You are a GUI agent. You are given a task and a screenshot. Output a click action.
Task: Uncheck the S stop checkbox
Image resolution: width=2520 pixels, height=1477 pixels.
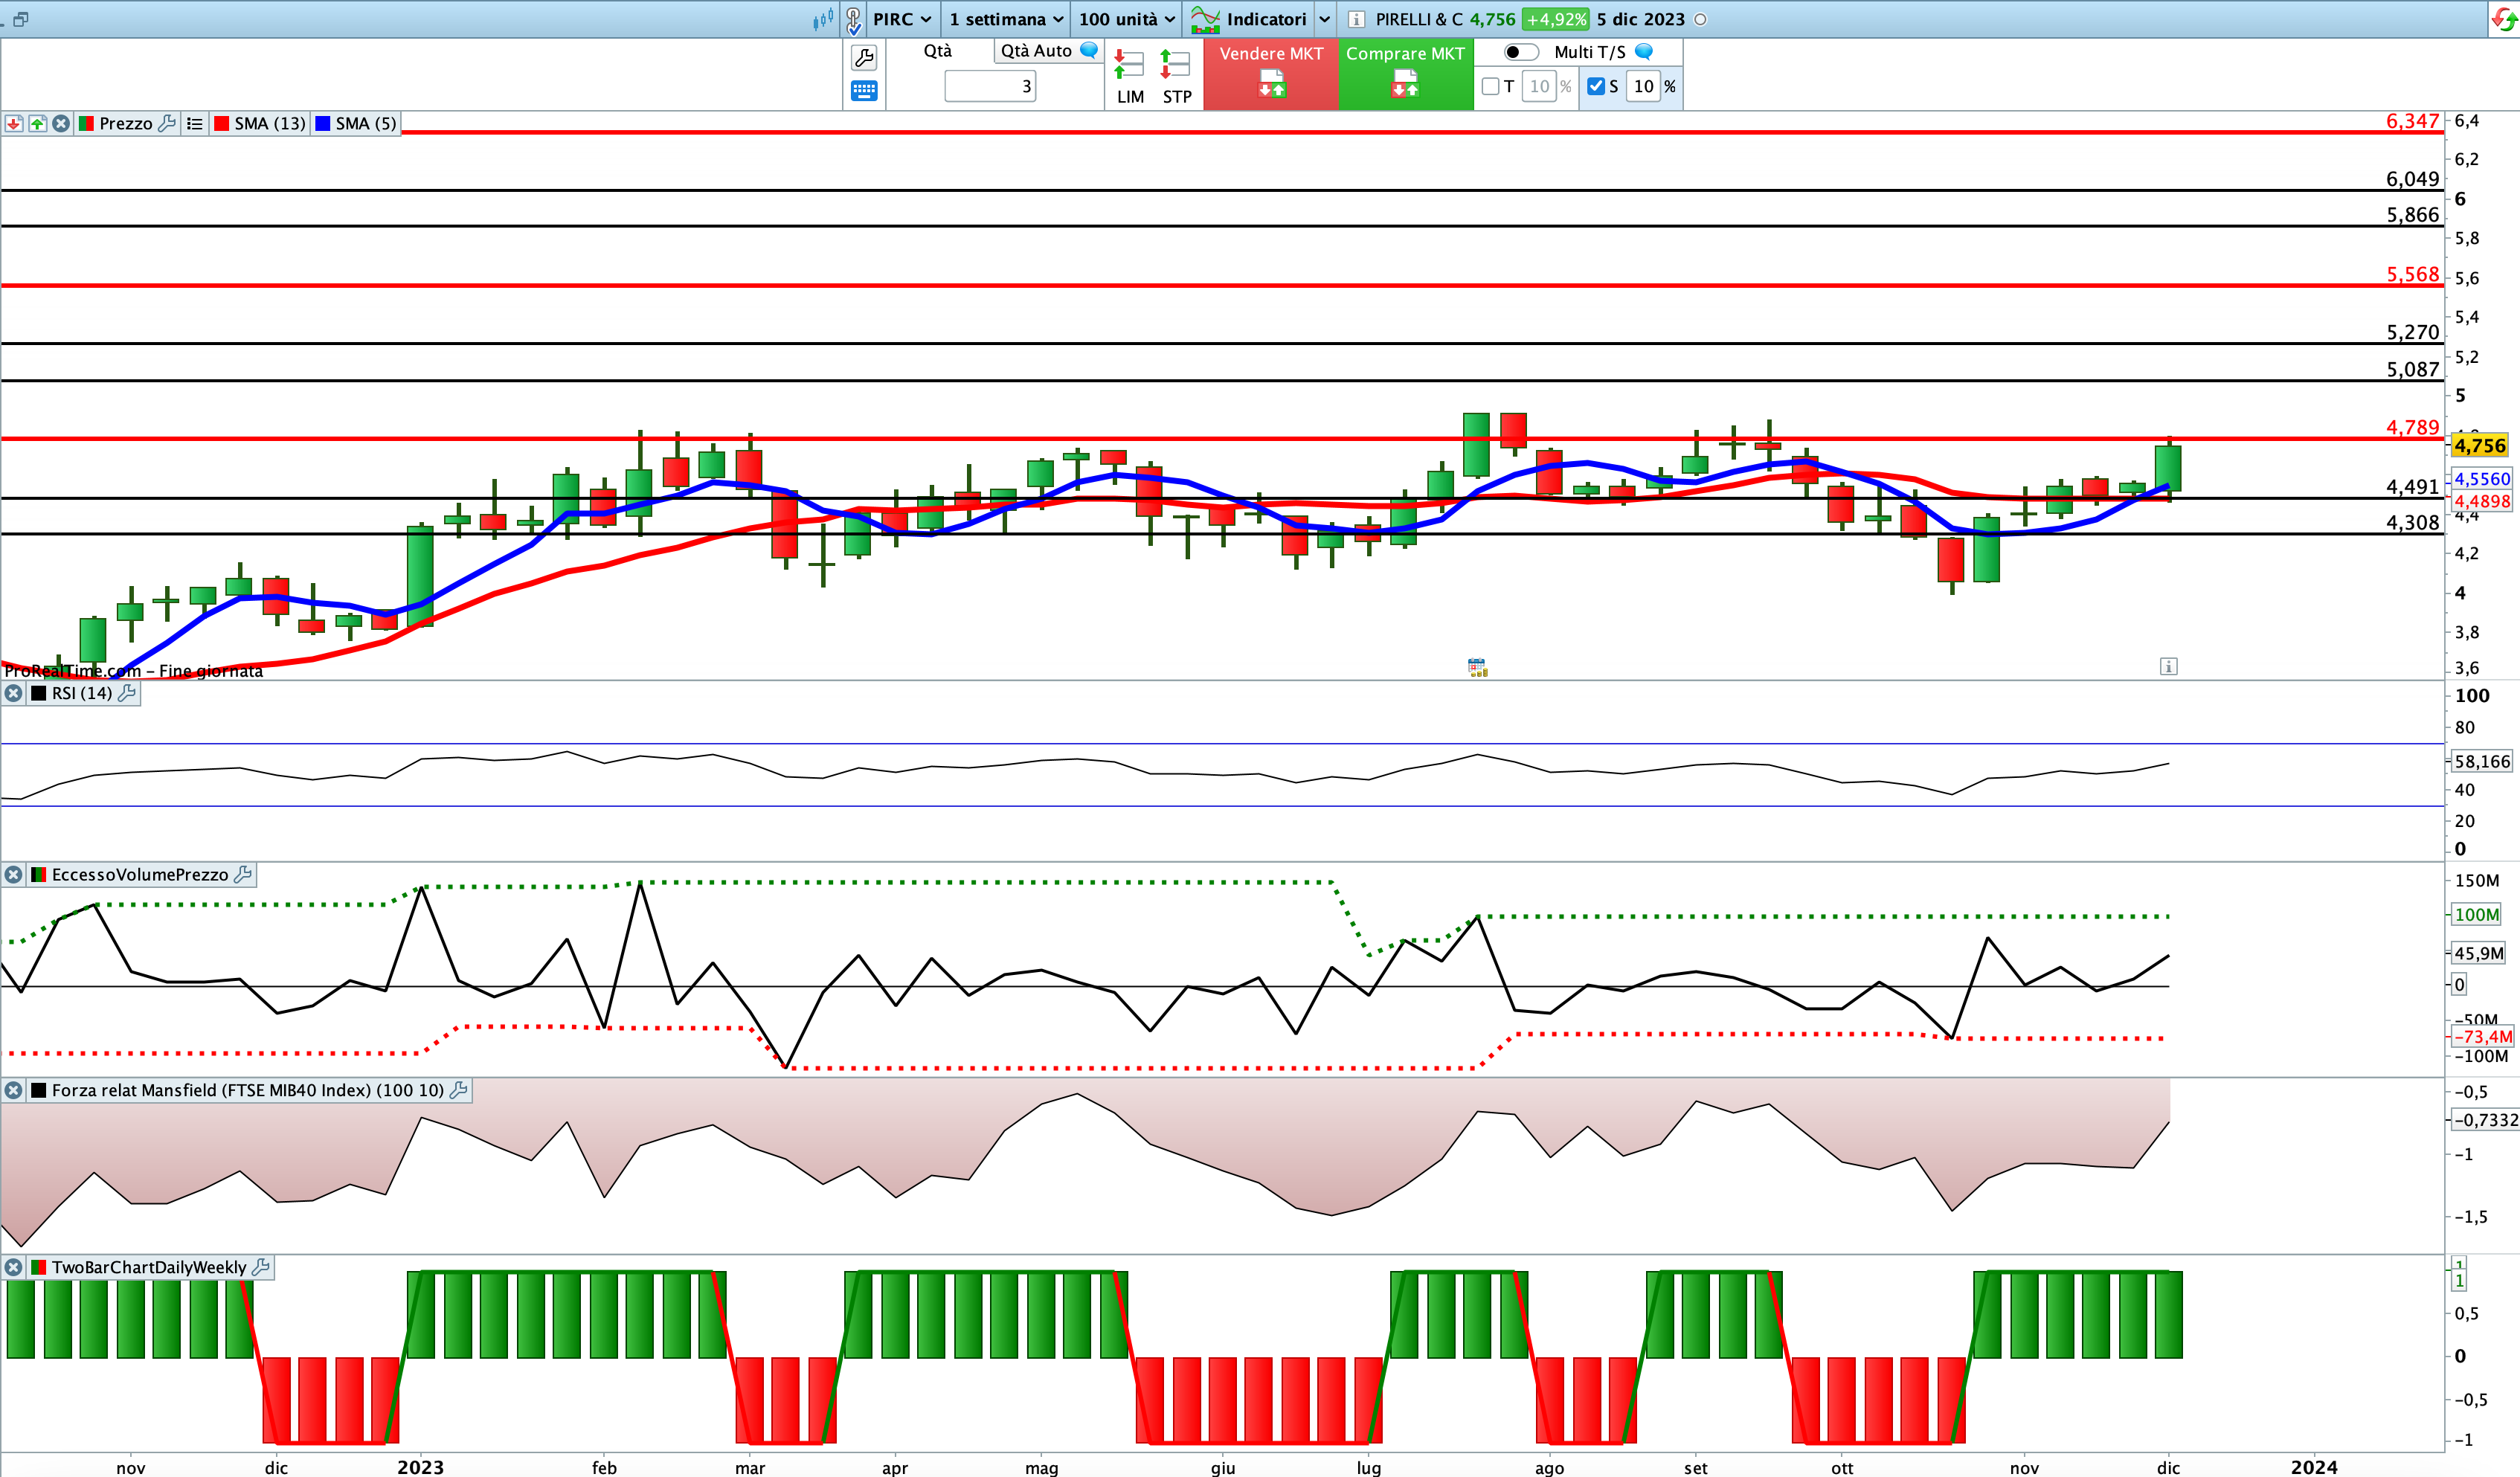point(1596,86)
